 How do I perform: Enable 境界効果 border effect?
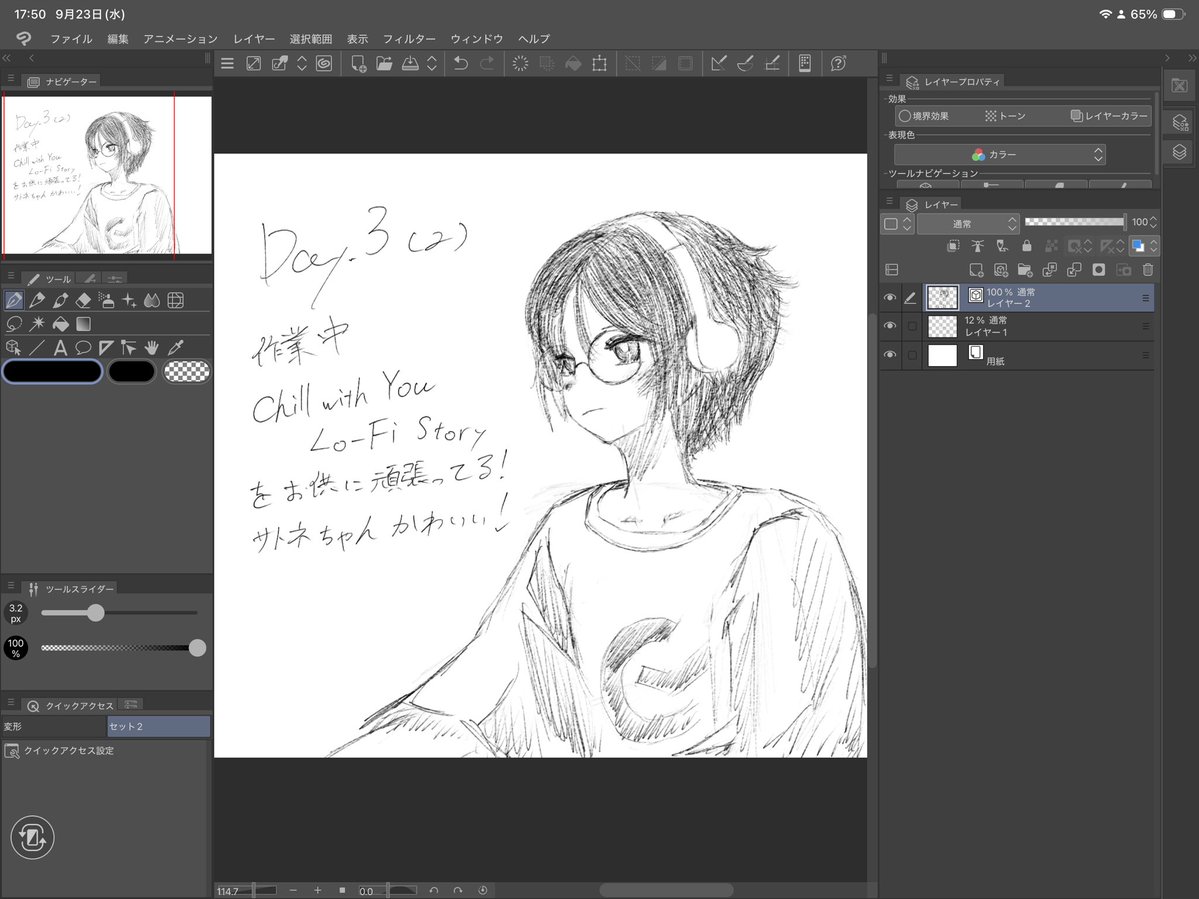(x=924, y=116)
